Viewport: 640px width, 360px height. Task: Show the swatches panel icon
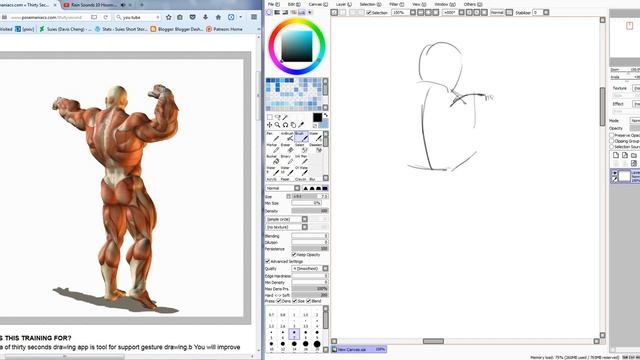(x=301, y=12)
